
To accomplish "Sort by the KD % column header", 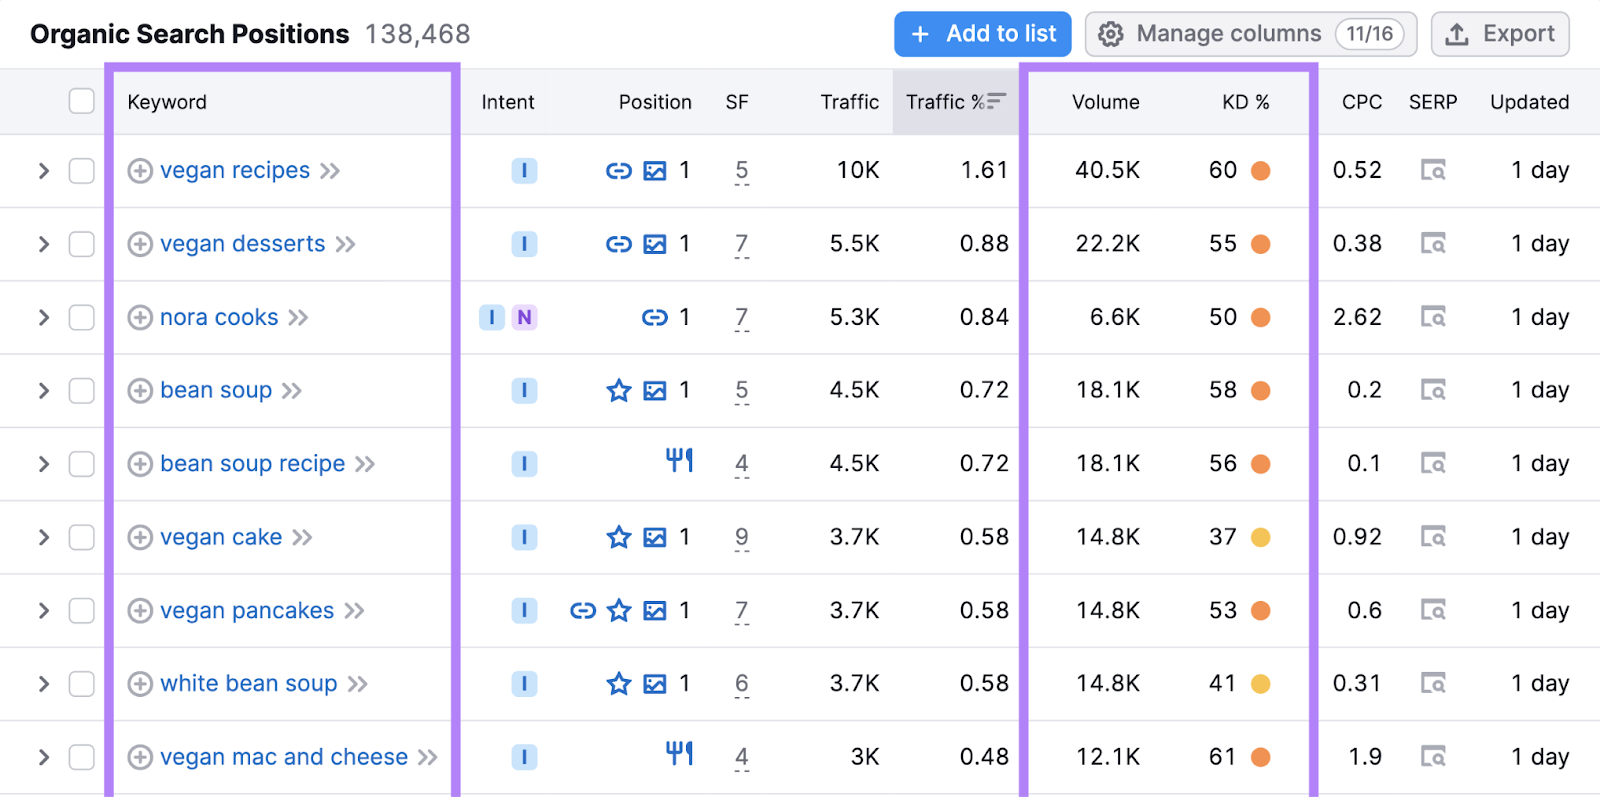I will (1245, 102).
